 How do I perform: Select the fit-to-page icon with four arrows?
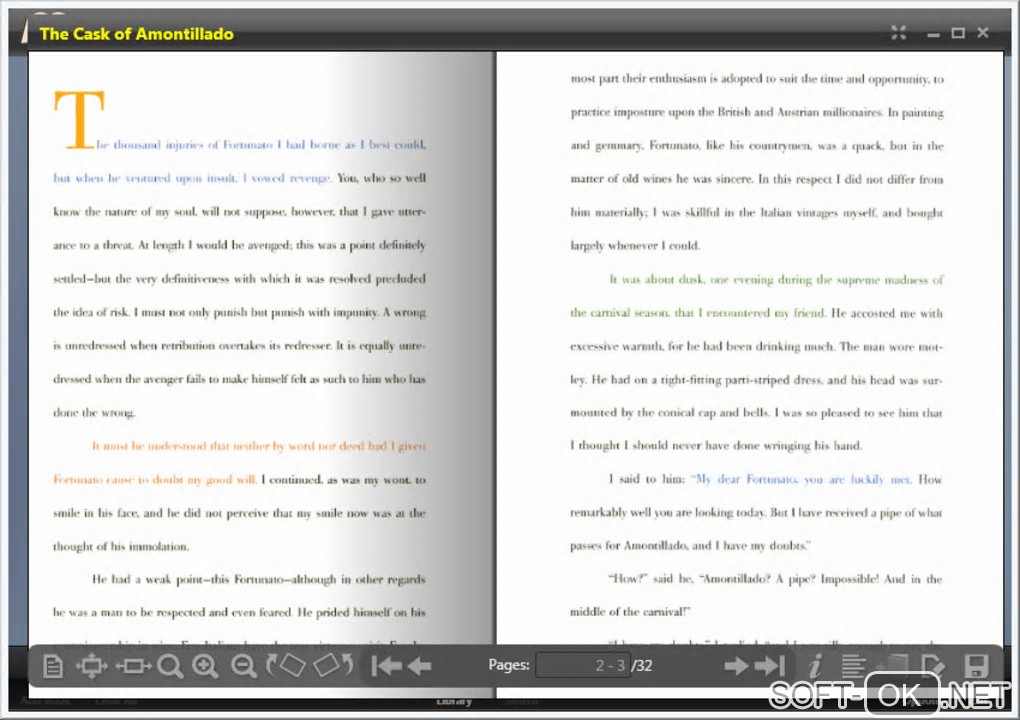[x=91, y=666]
